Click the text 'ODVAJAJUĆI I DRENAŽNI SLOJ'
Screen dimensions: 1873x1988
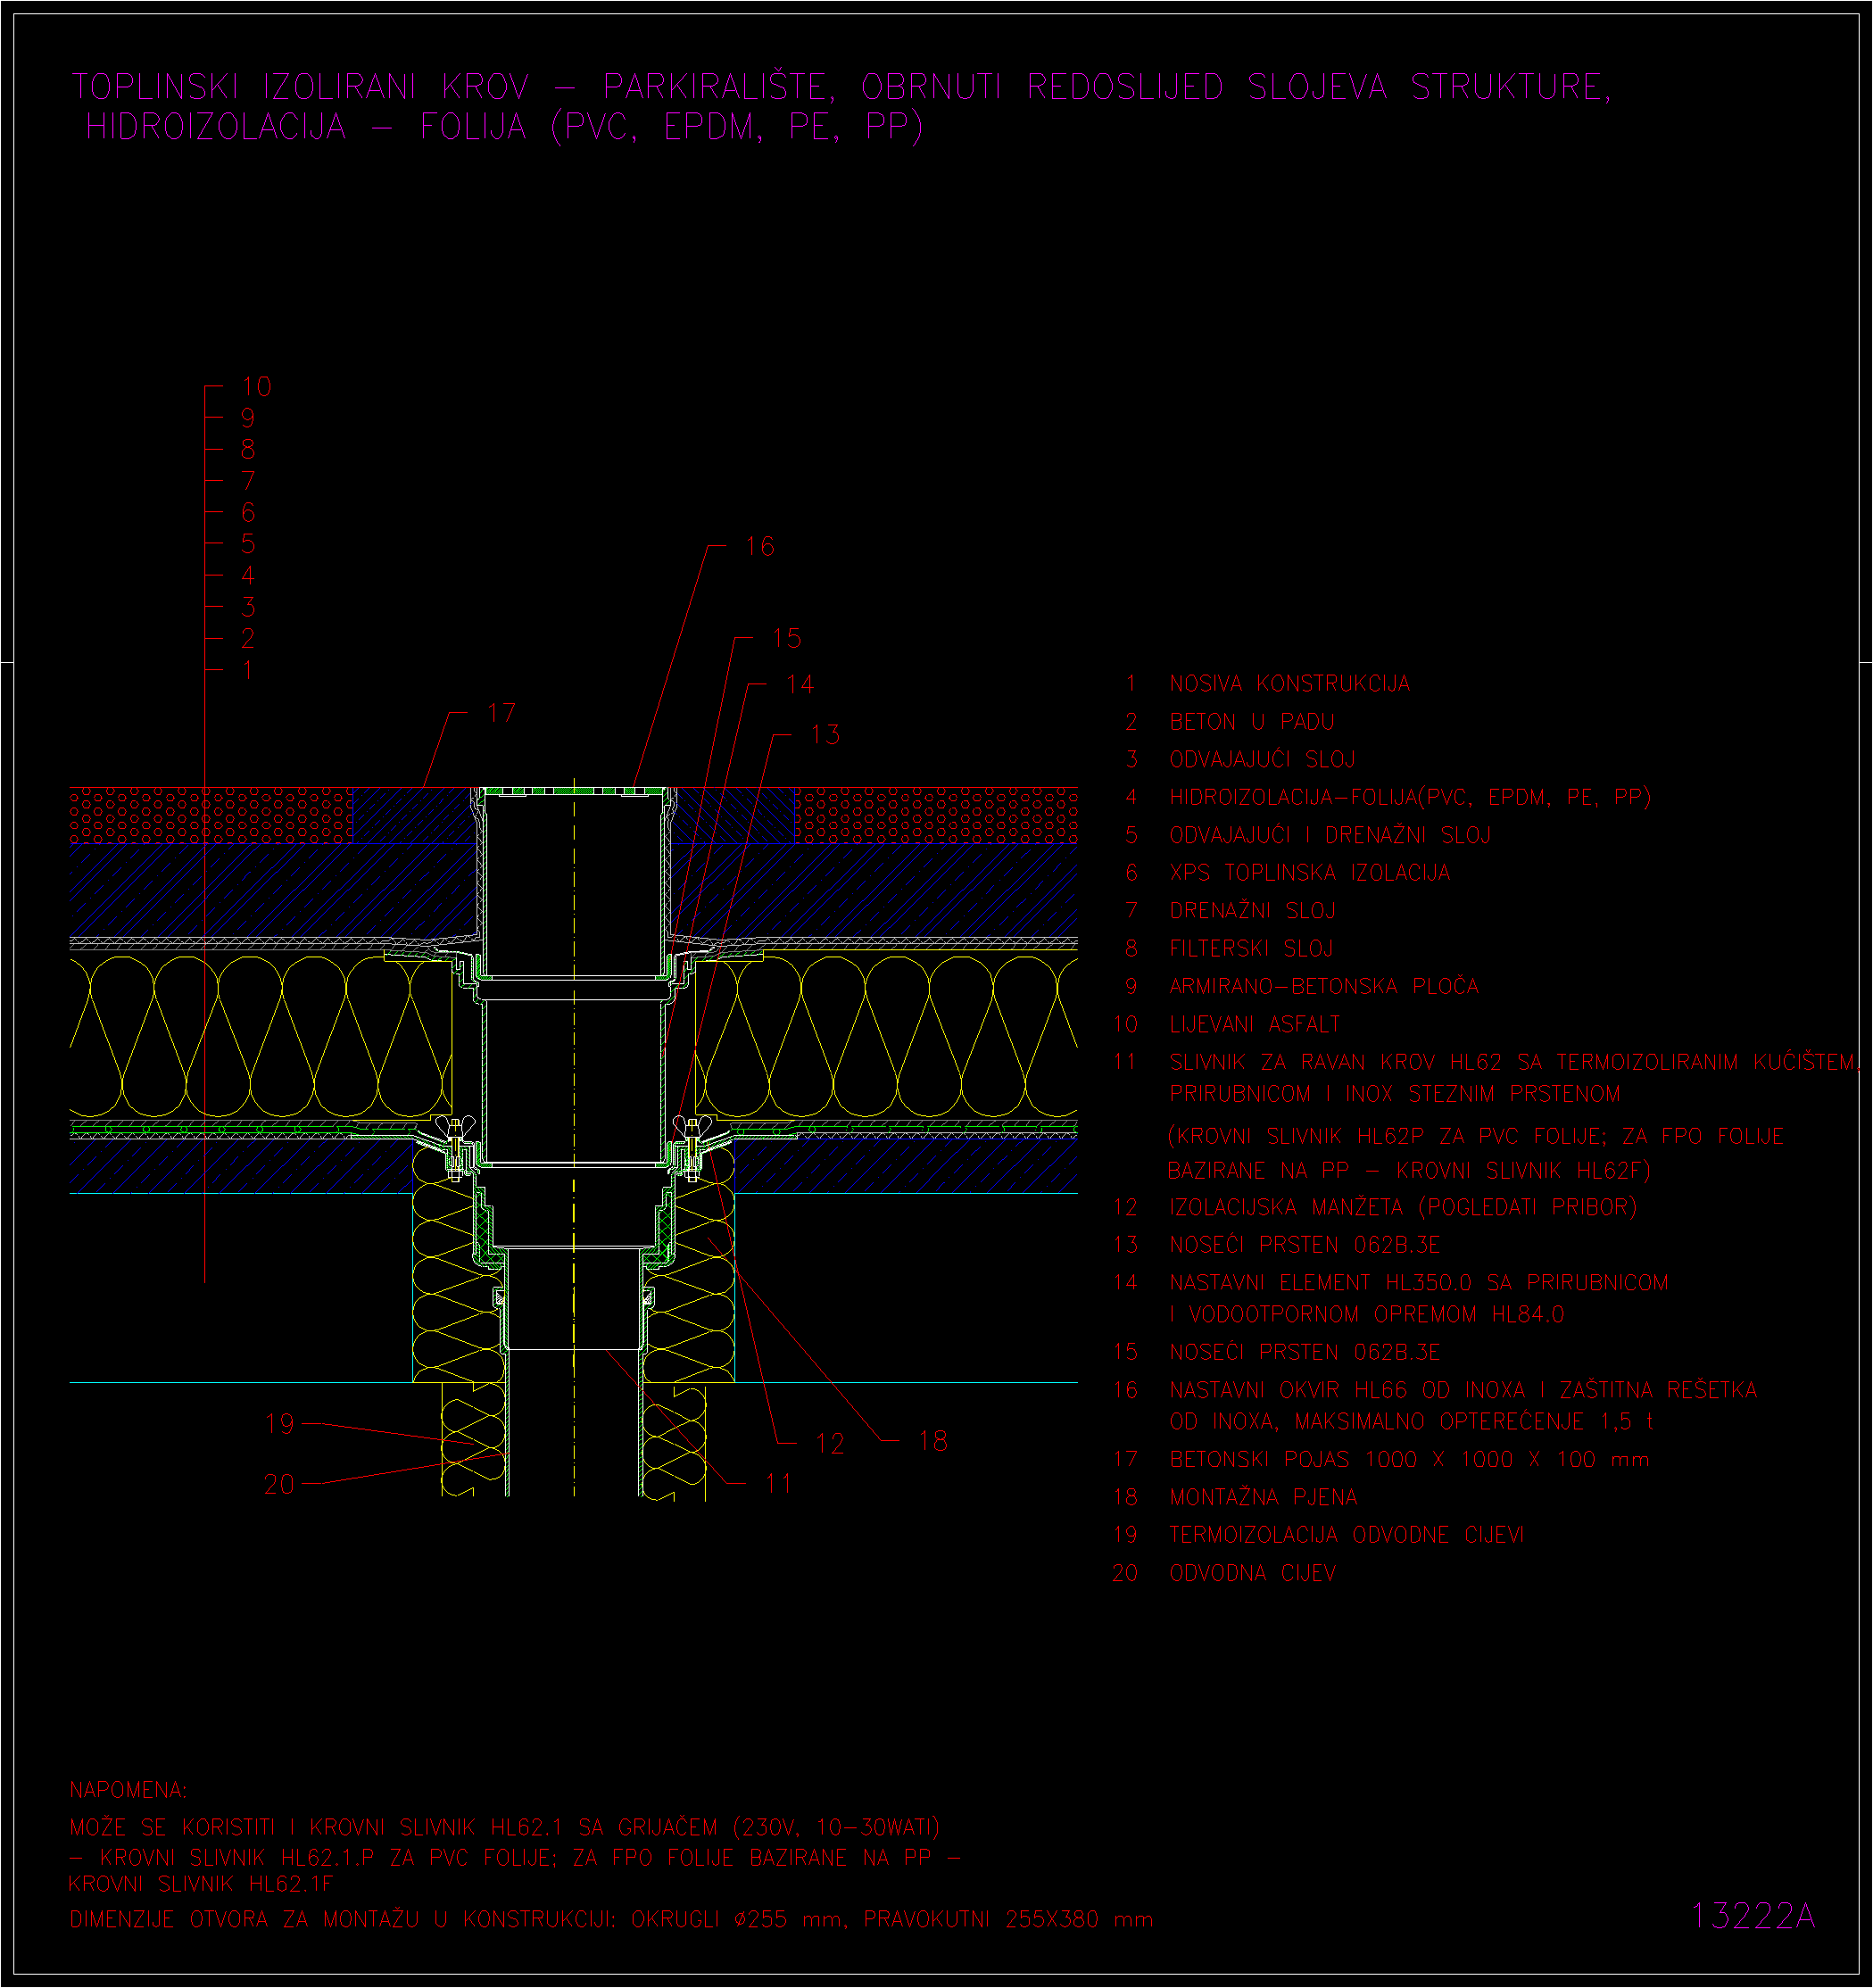point(1330,835)
